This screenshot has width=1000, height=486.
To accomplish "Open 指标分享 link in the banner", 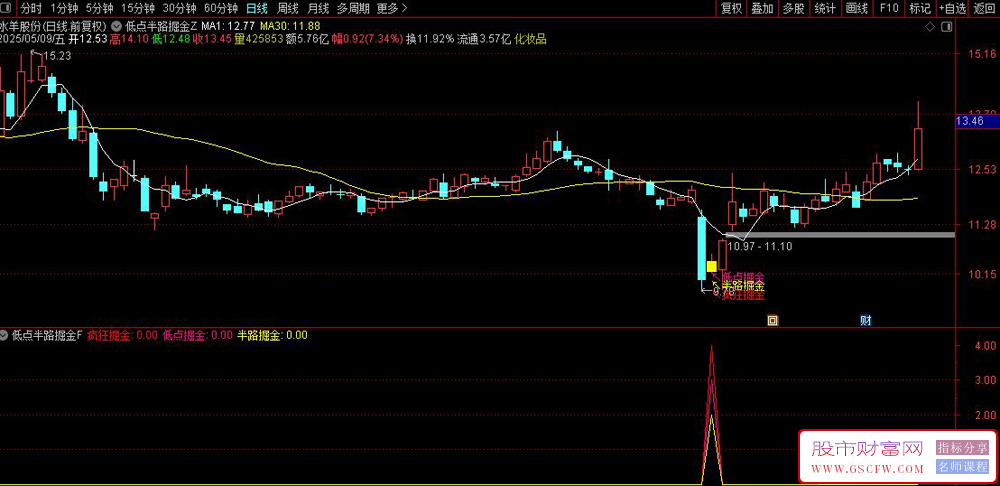I will (x=962, y=448).
